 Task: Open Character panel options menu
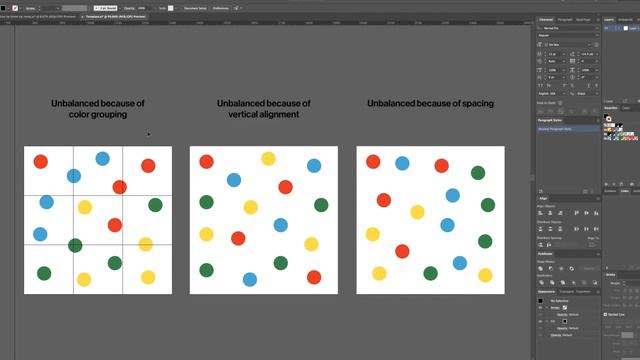[598, 20]
